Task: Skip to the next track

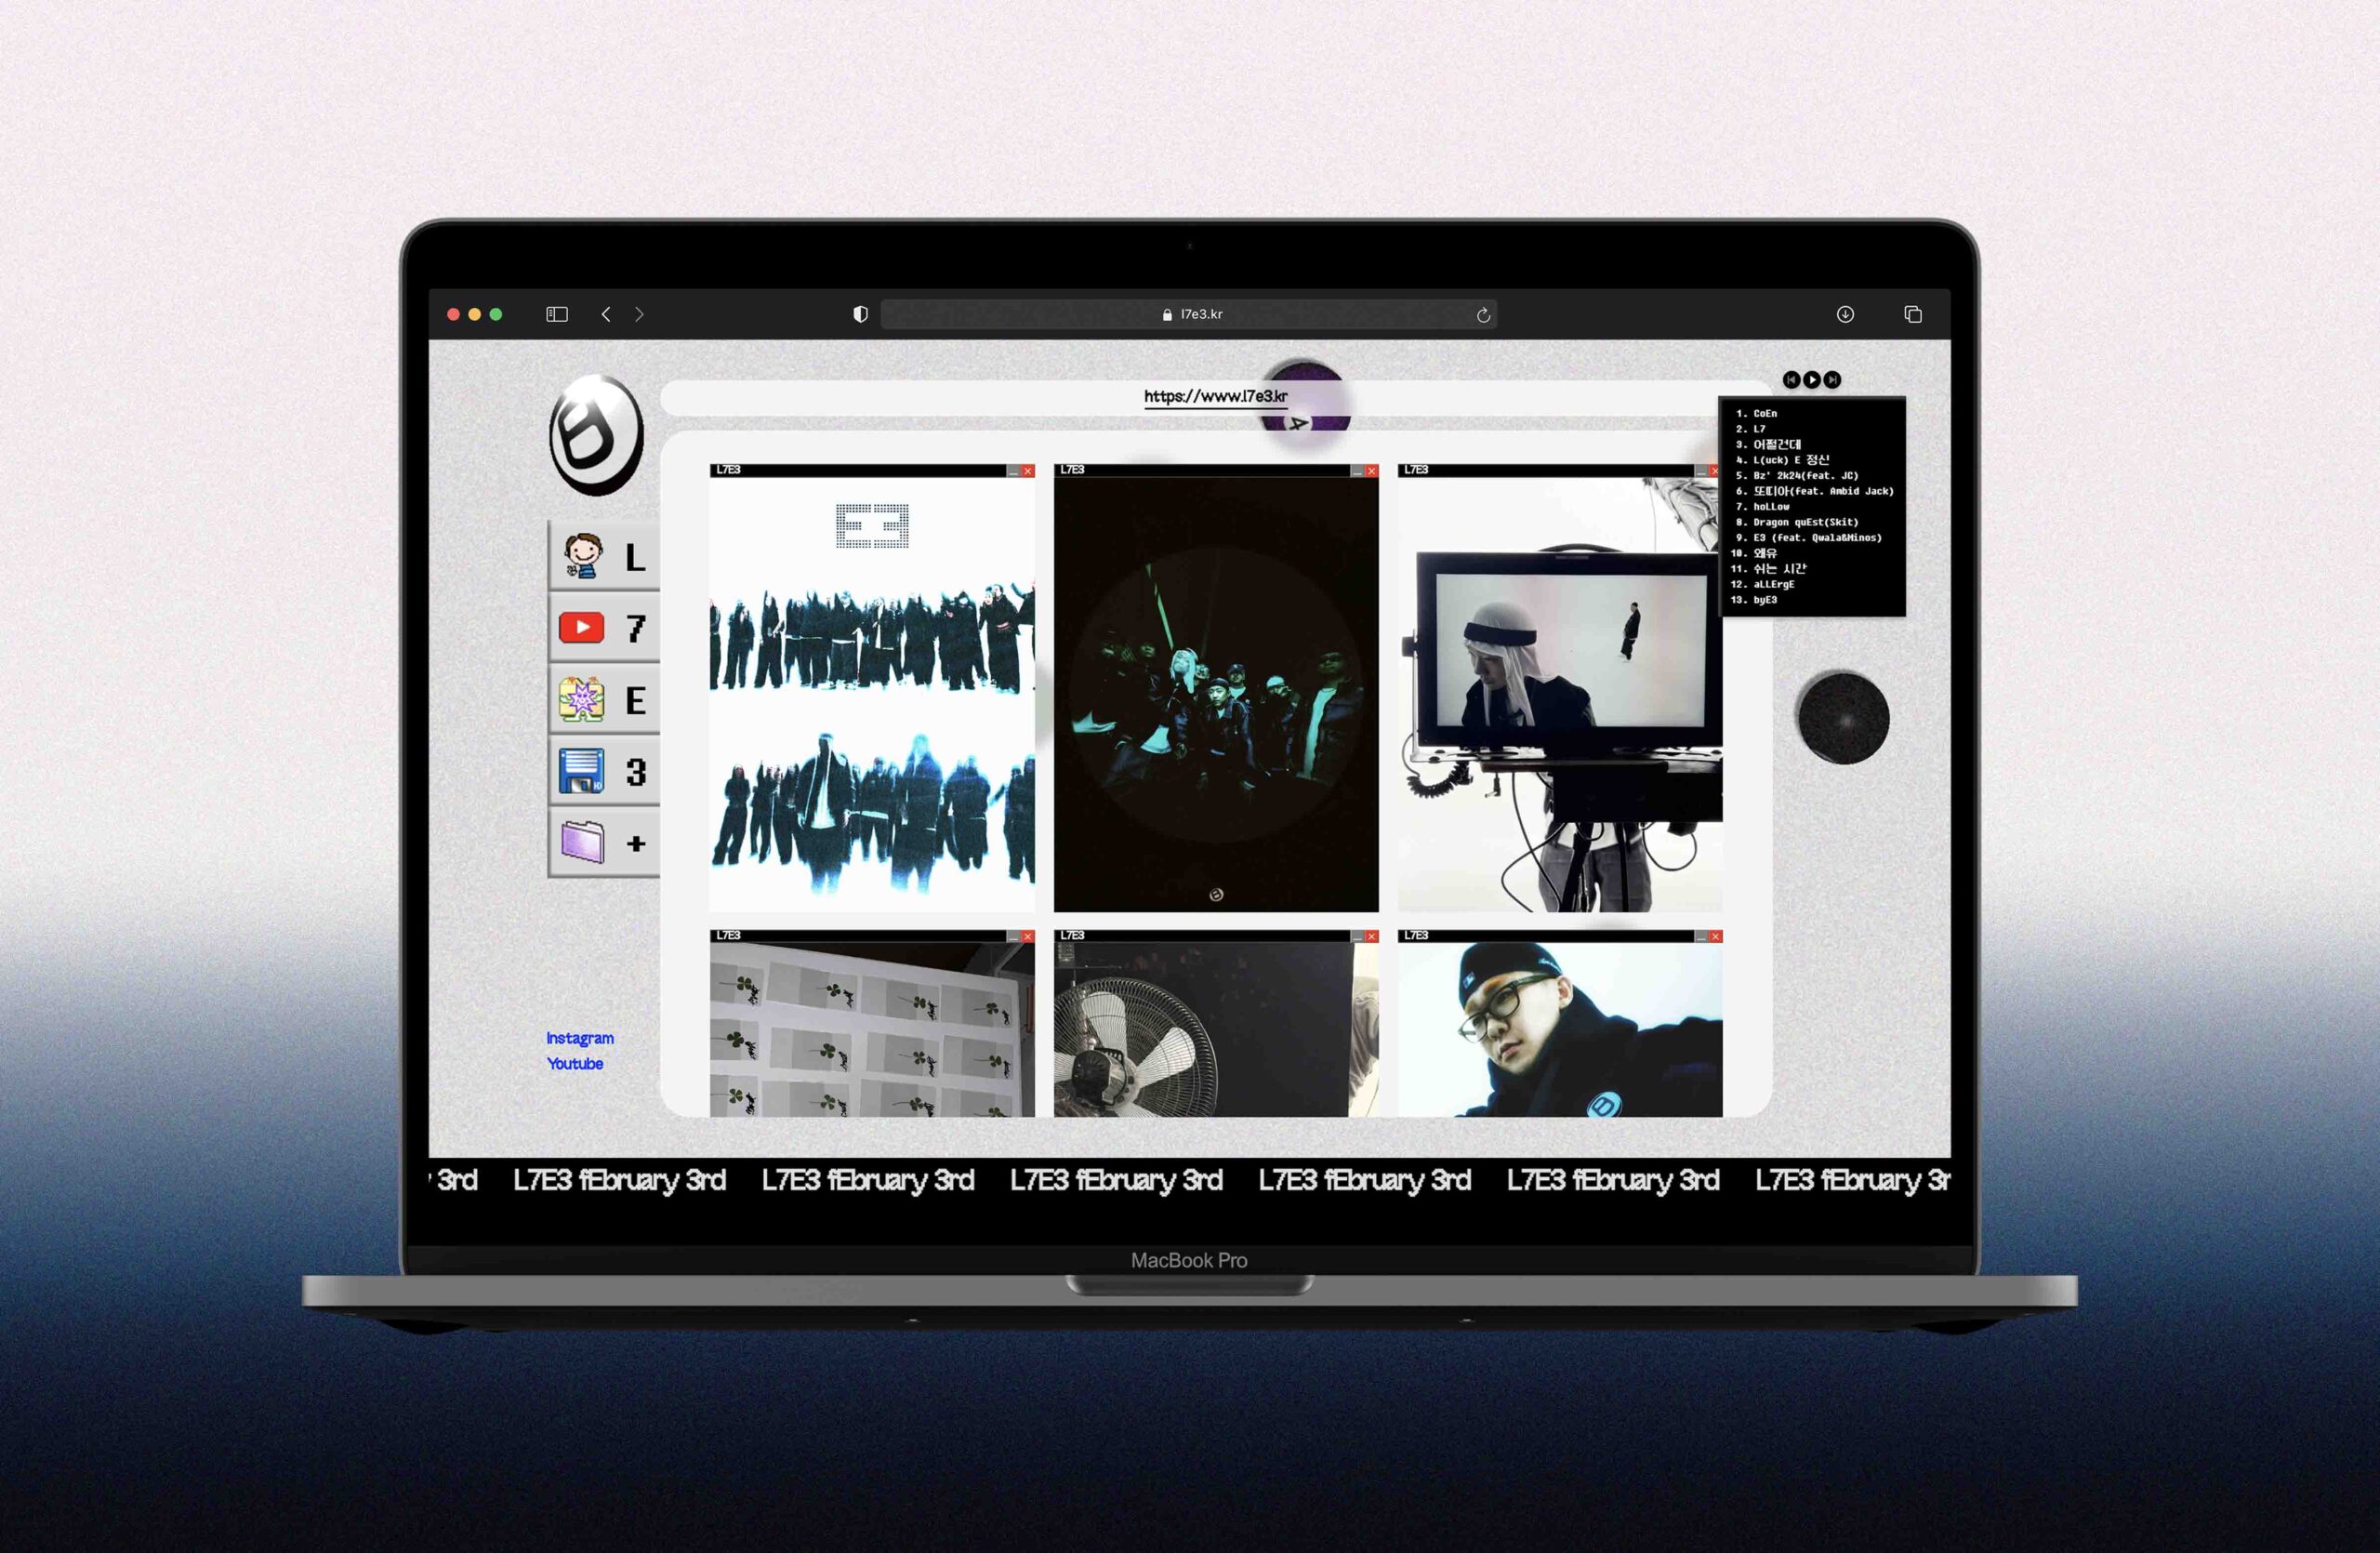Action: 1832,380
